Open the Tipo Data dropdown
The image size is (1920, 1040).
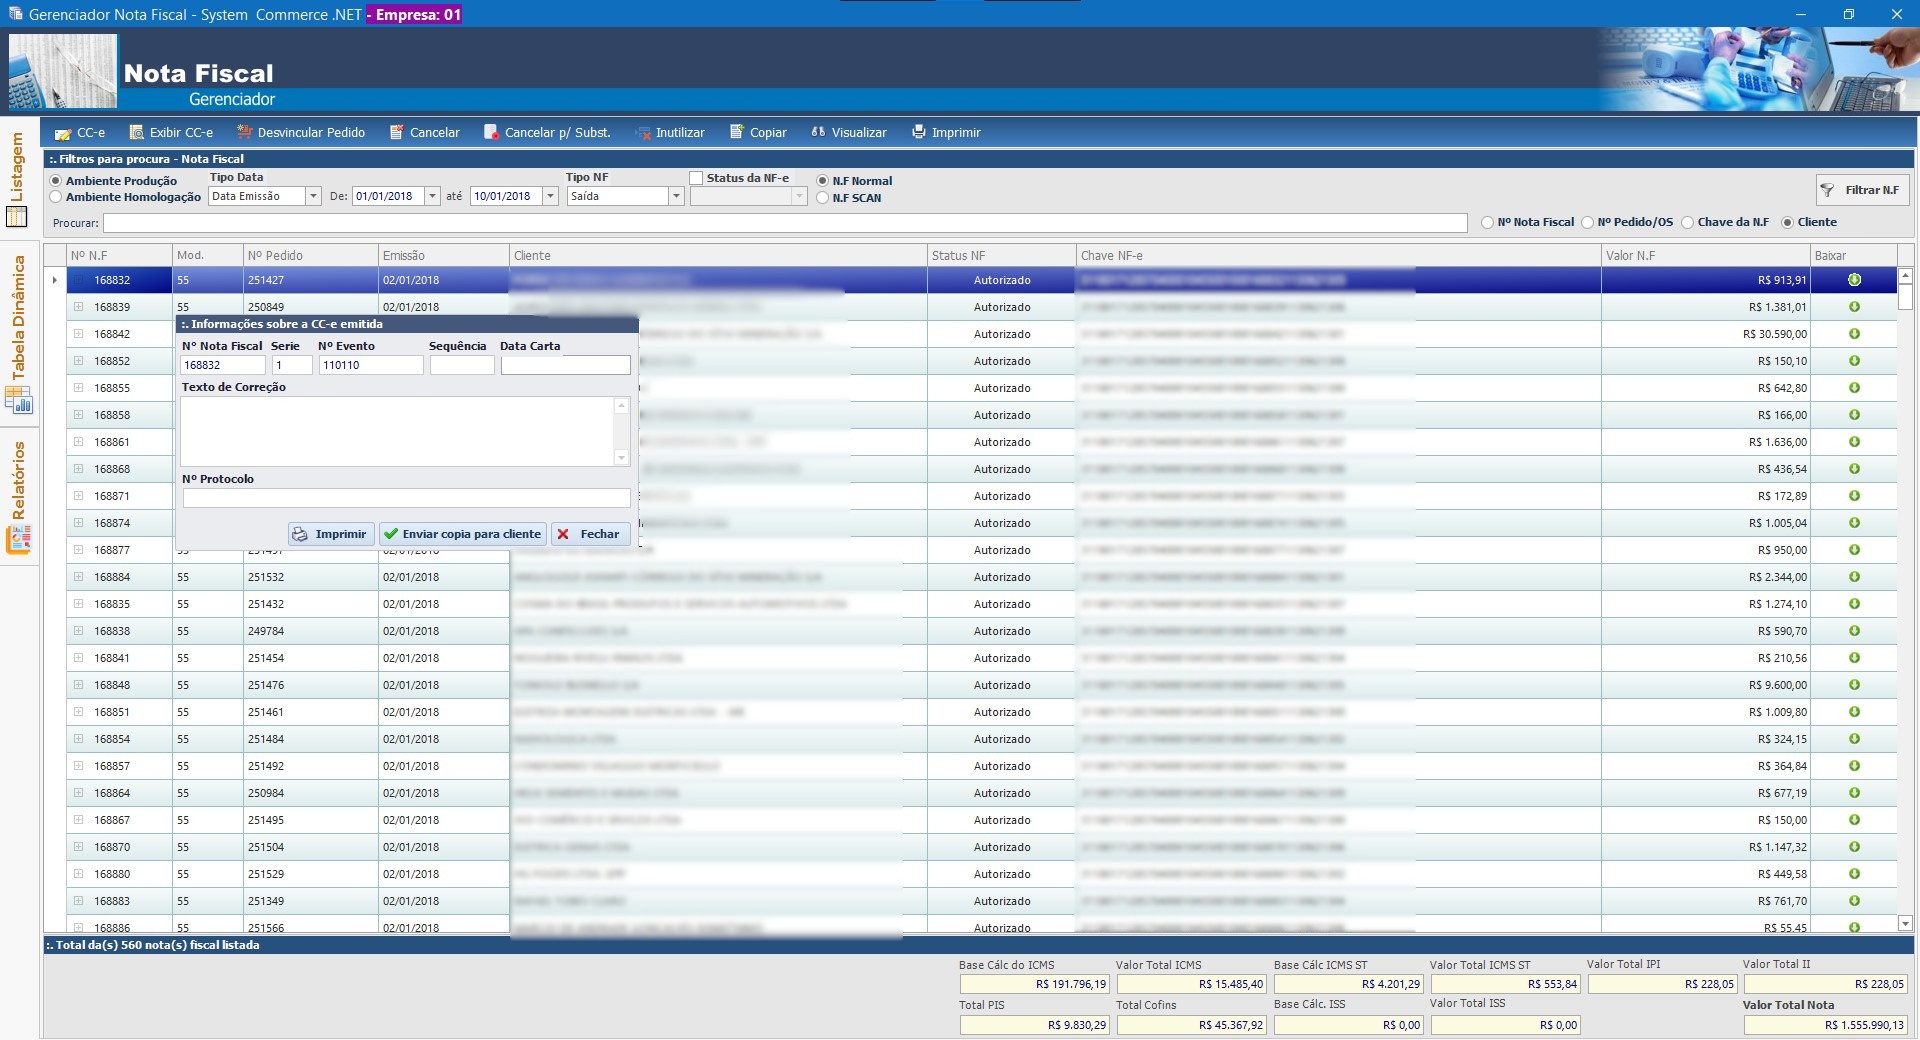(313, 197)
